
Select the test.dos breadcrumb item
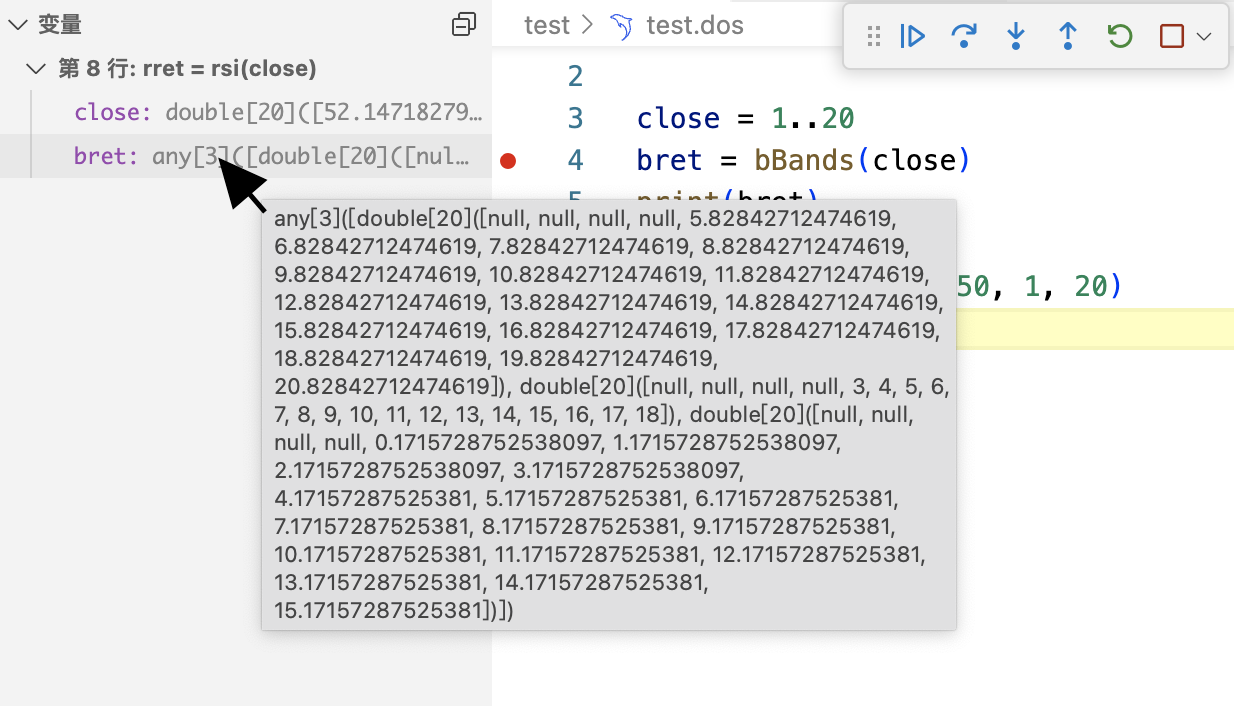[695, 26]
